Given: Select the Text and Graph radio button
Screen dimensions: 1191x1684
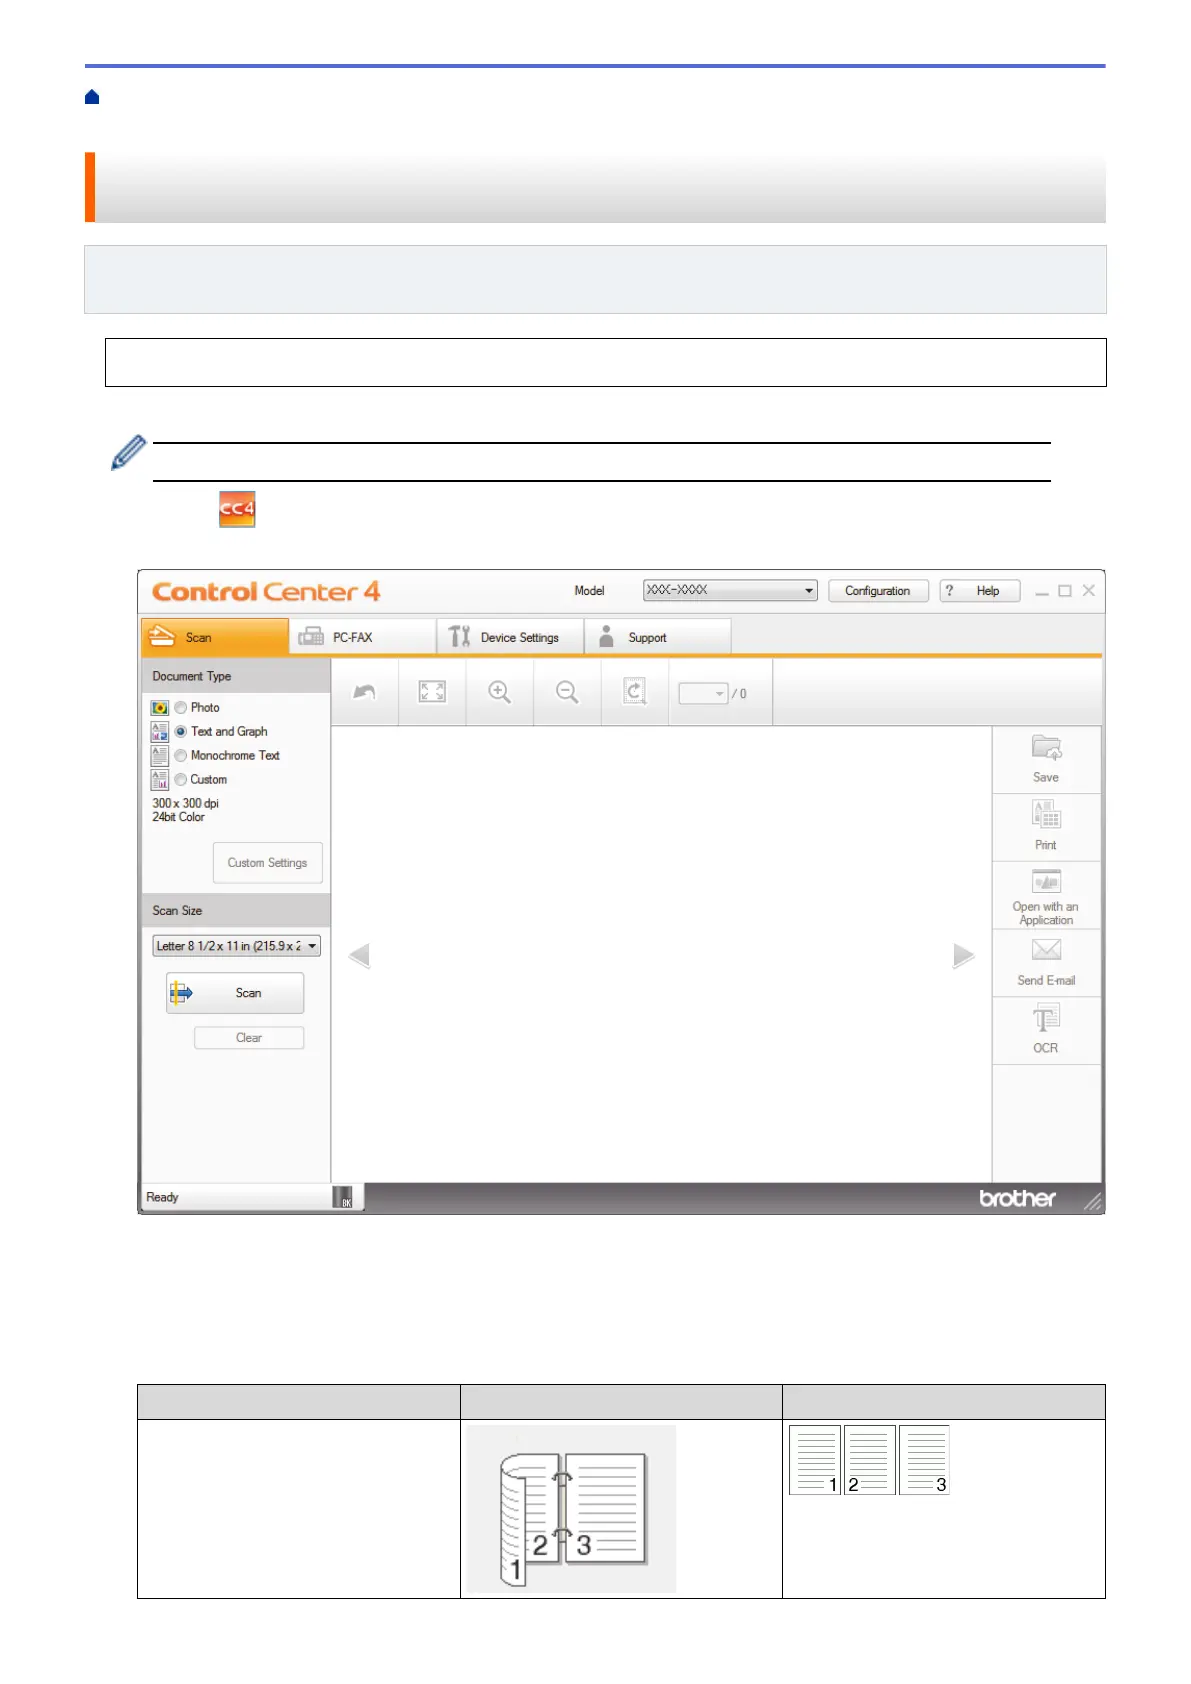Looking at the screenshot, I should [181, 731].
